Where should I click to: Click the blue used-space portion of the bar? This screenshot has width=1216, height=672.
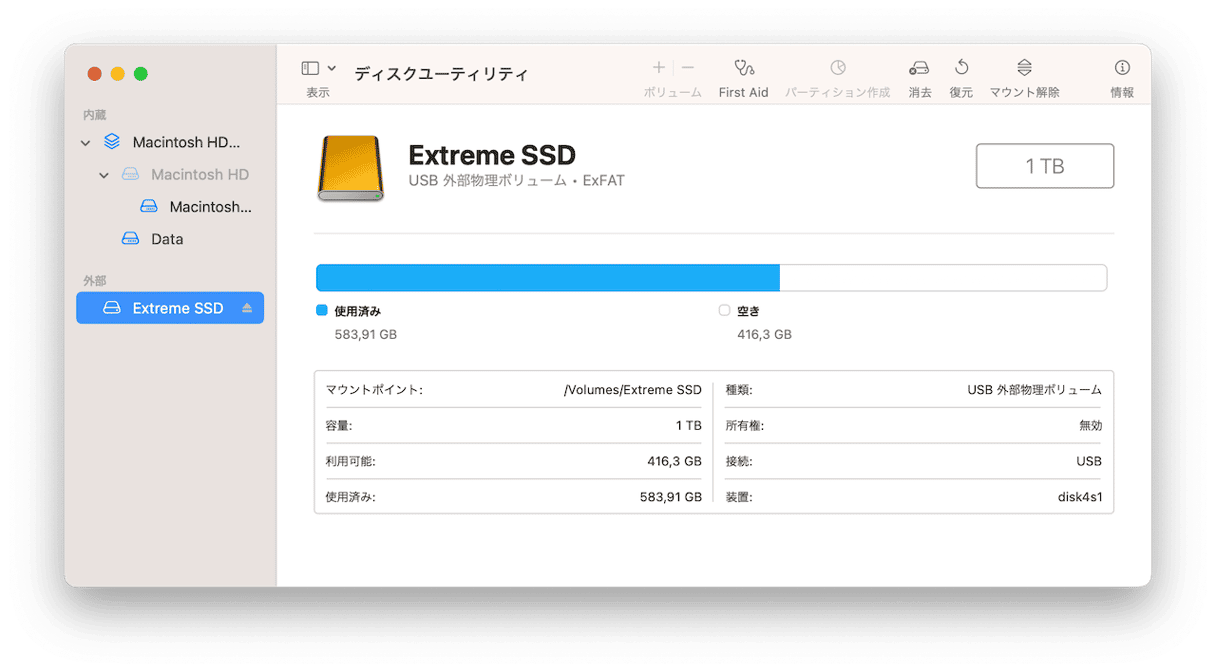click(548, 278)
